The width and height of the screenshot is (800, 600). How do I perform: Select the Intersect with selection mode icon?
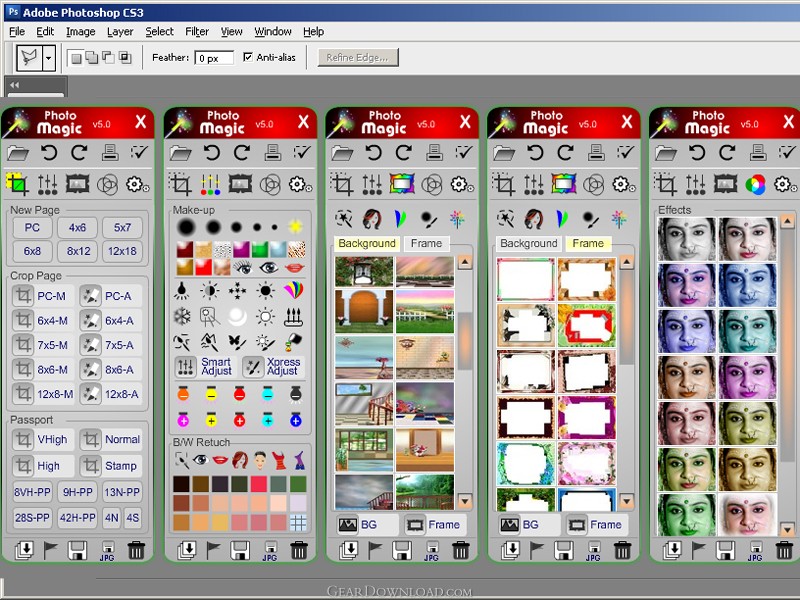click(x=125, y=57)
